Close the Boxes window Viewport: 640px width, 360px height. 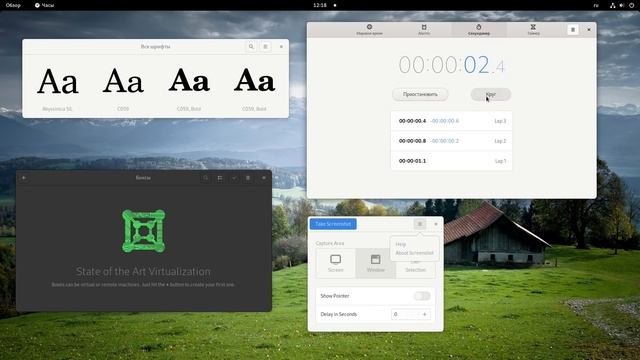point(264,178)
